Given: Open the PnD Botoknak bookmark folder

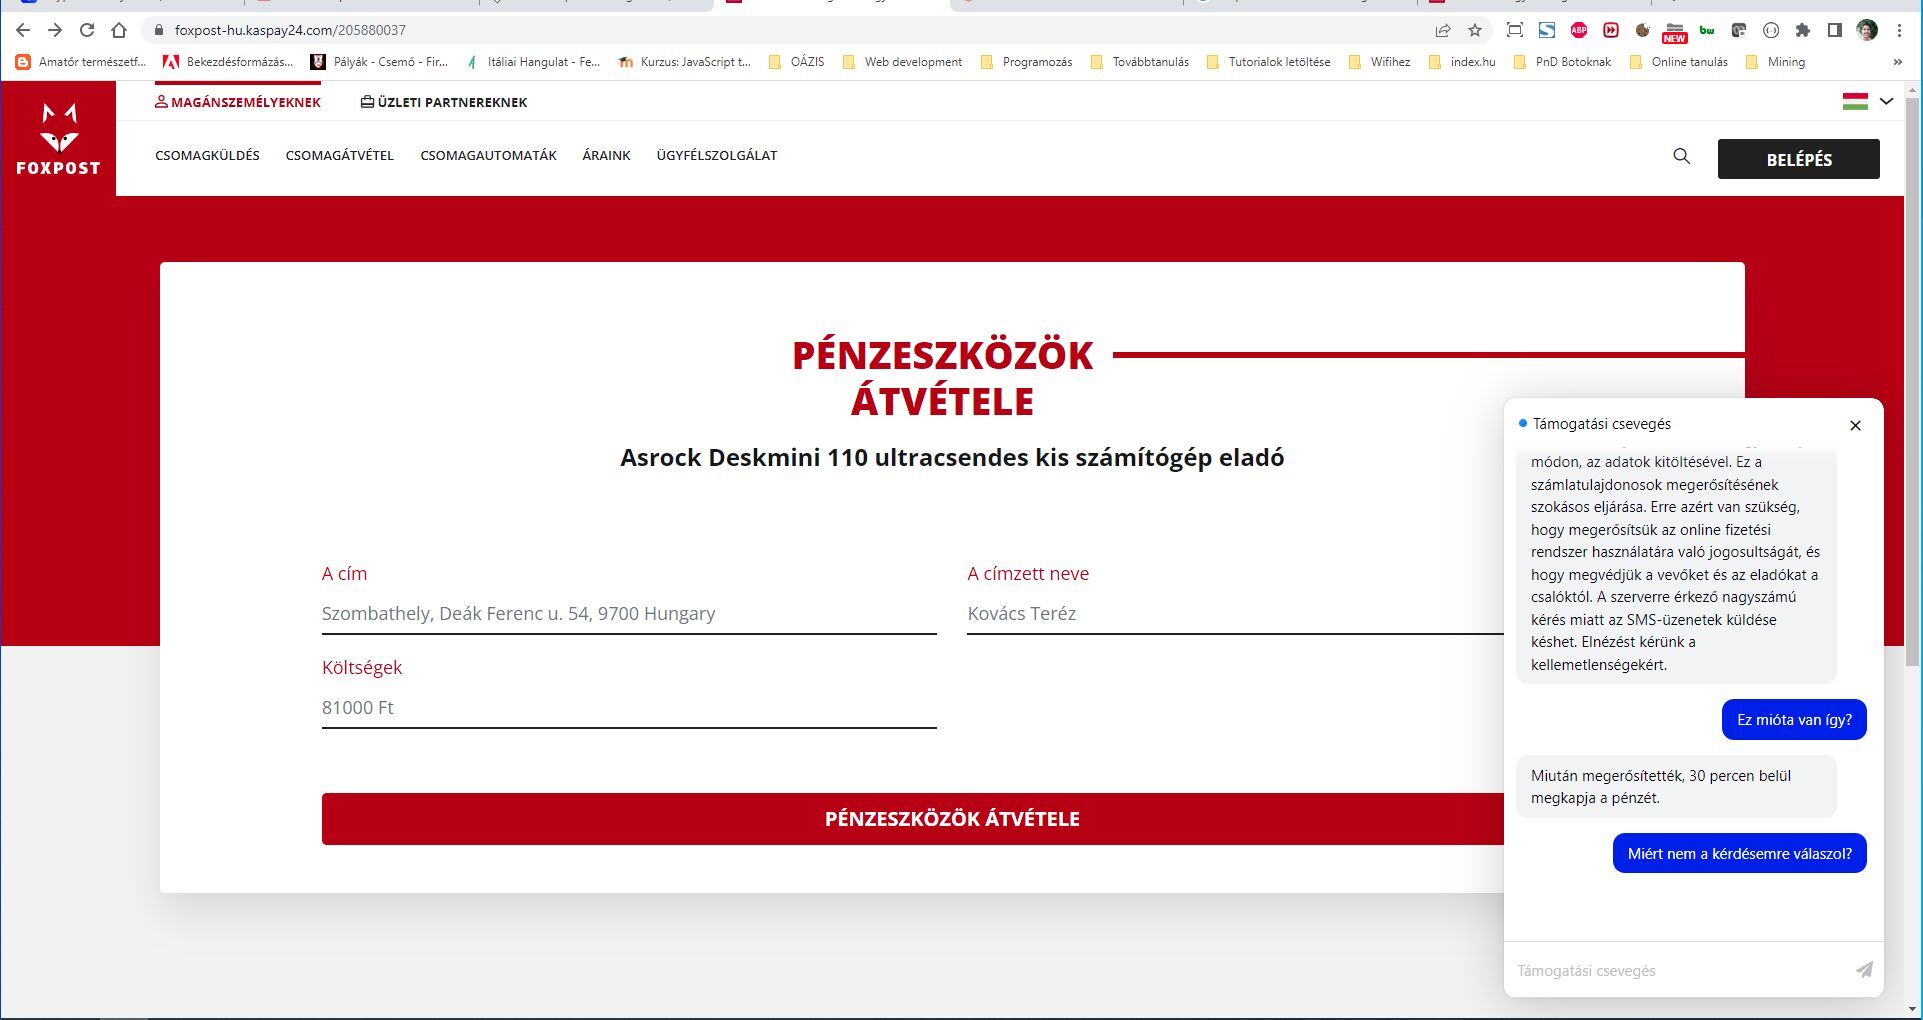Looking at the screenshot, I should pyautogui.click(x=1562, y=62).
